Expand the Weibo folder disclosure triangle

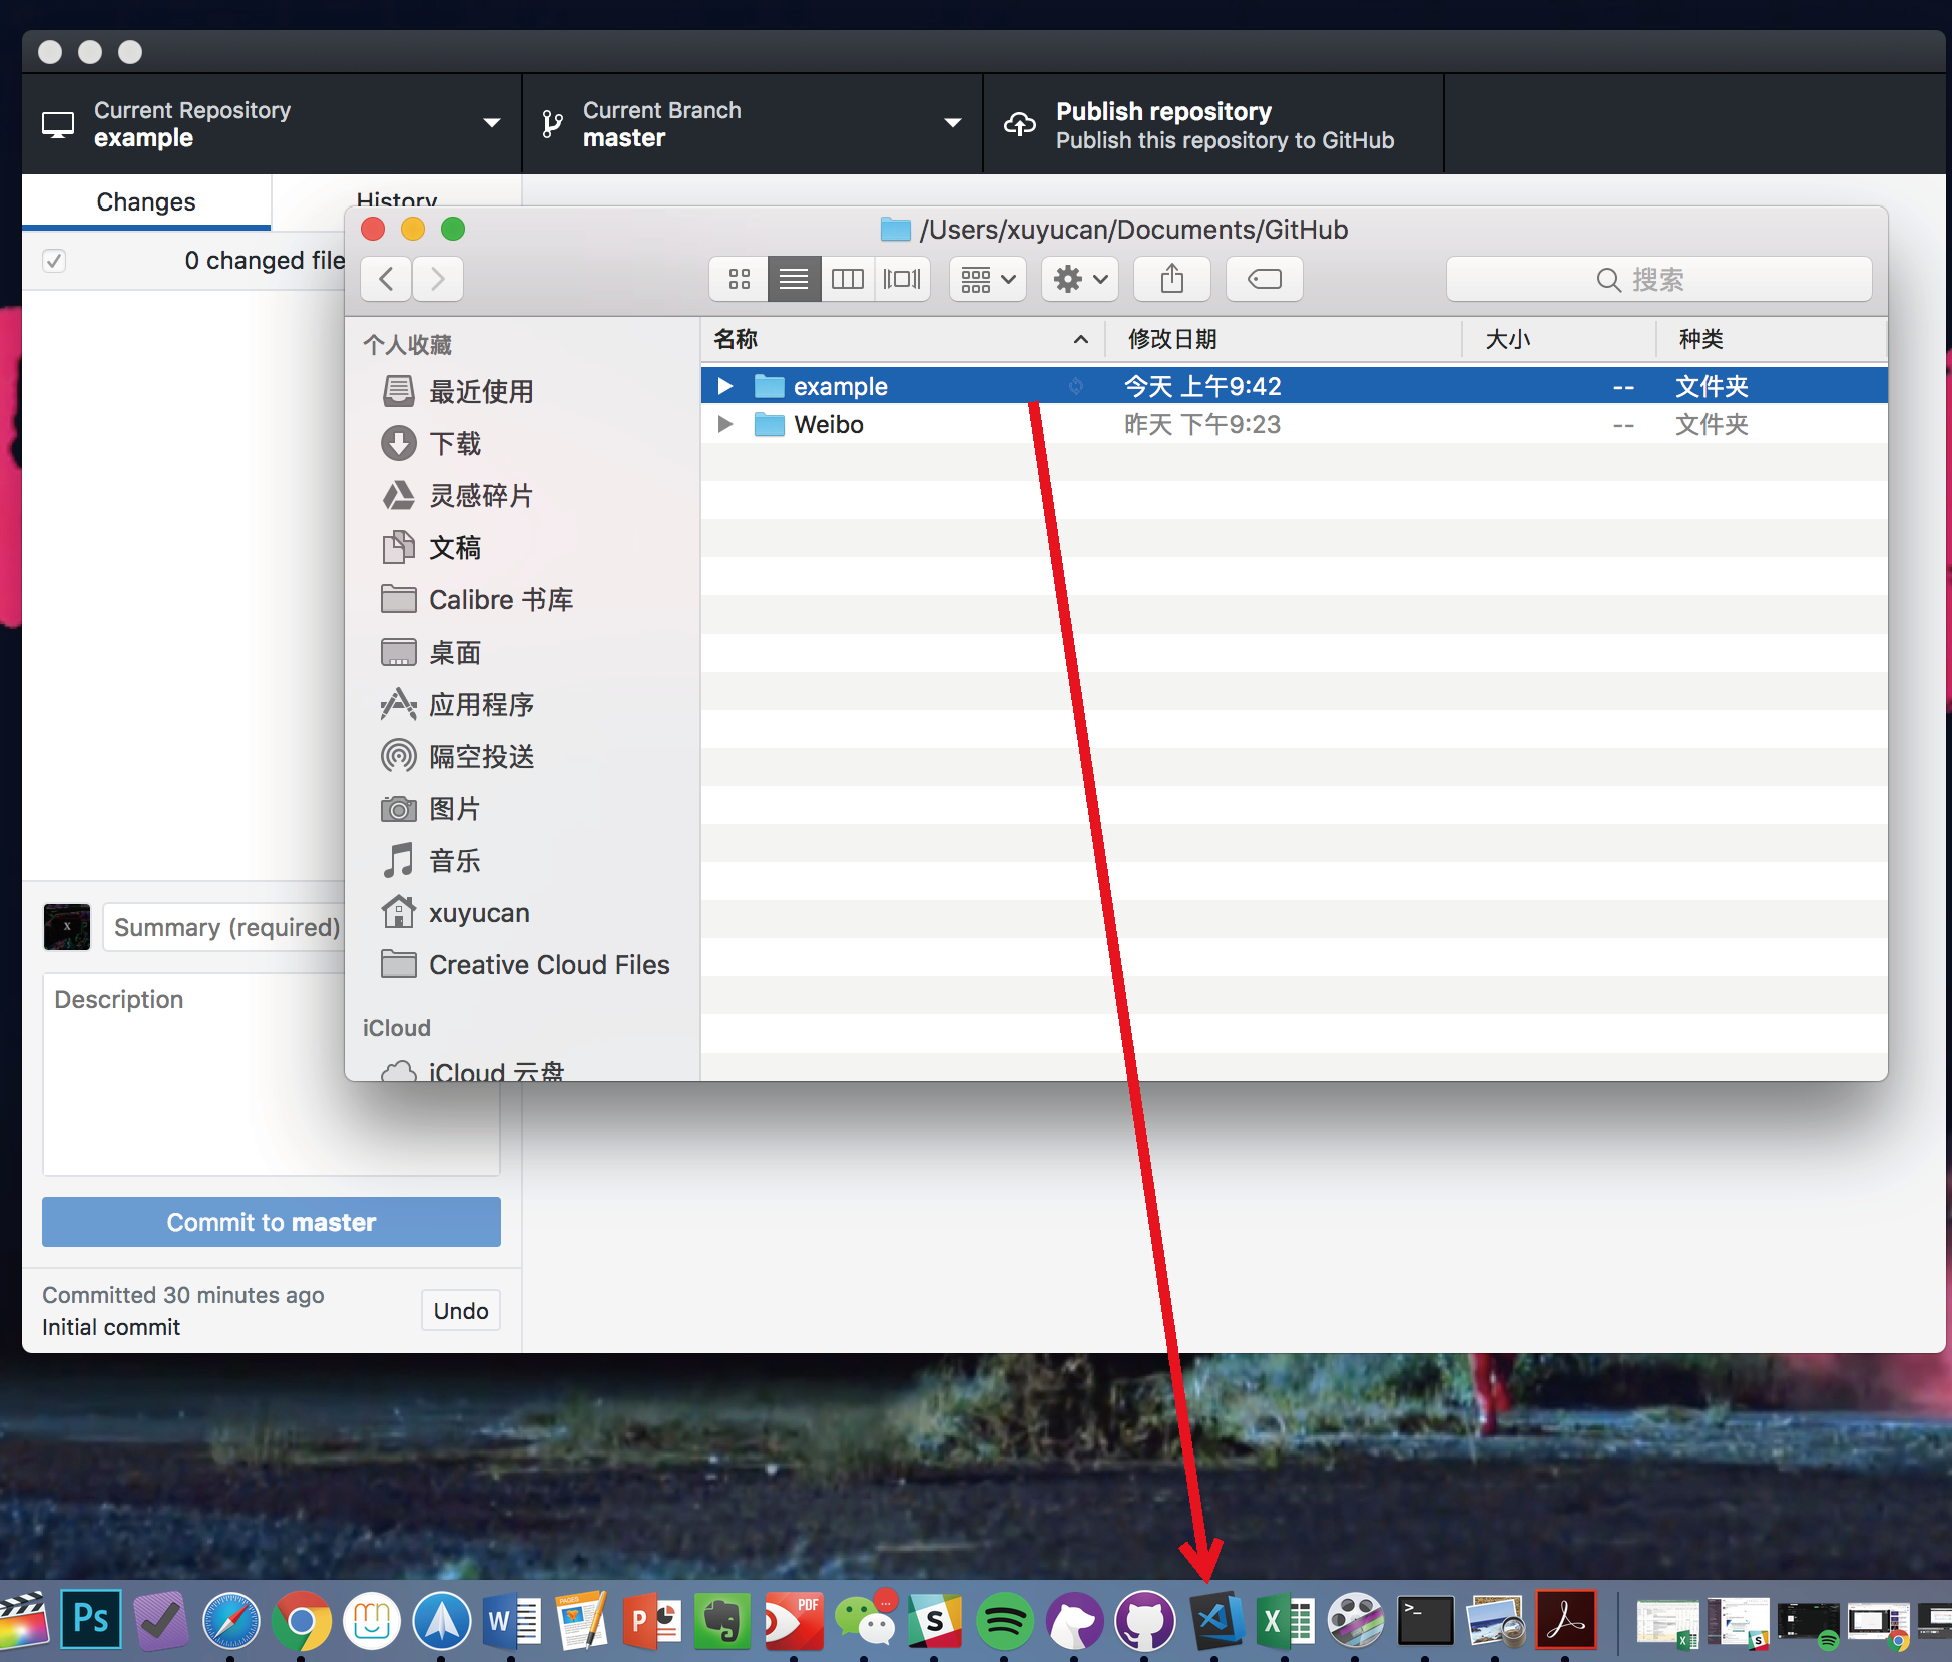point(726,424)
